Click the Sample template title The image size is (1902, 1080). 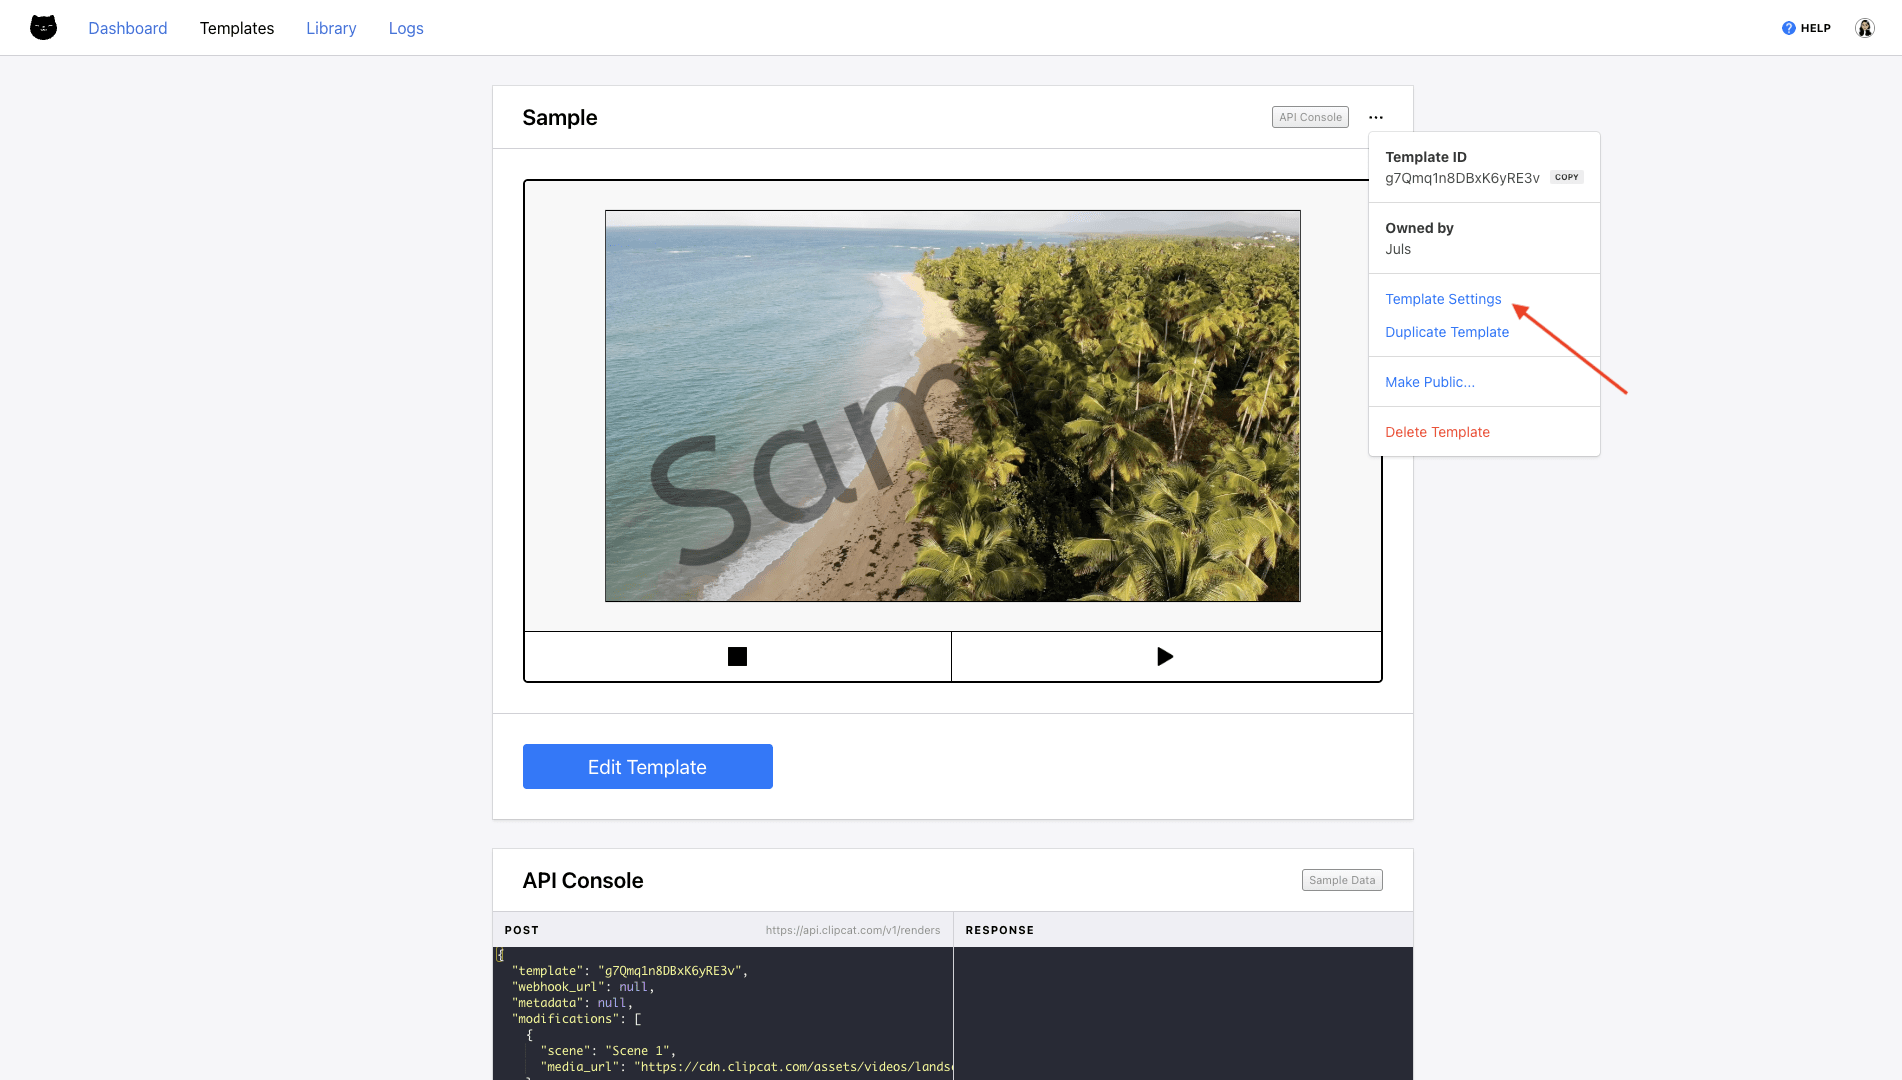point(560,117)
